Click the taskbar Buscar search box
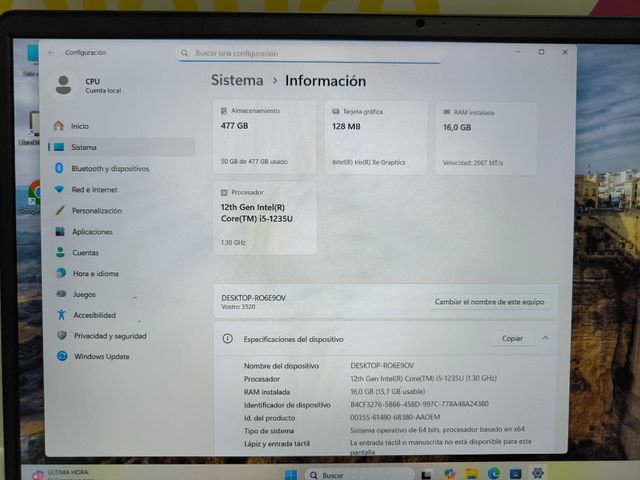Viewport: 640px width, 480px height. tap(359, 475)
